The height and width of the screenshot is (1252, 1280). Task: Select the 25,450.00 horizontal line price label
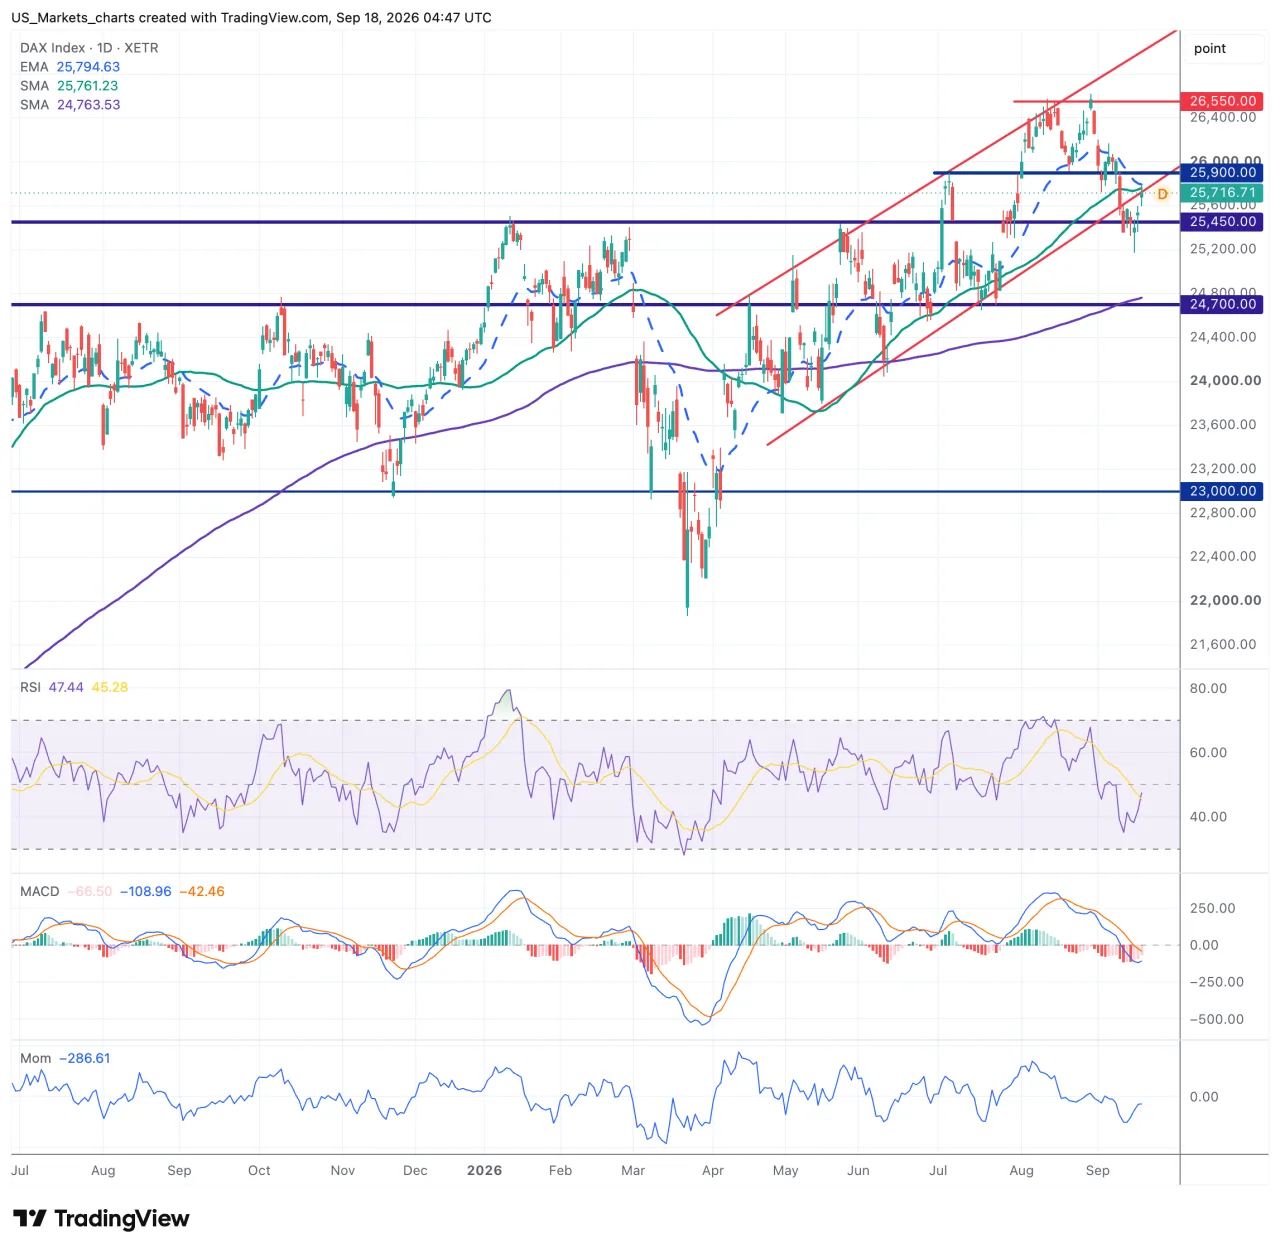1222,222
